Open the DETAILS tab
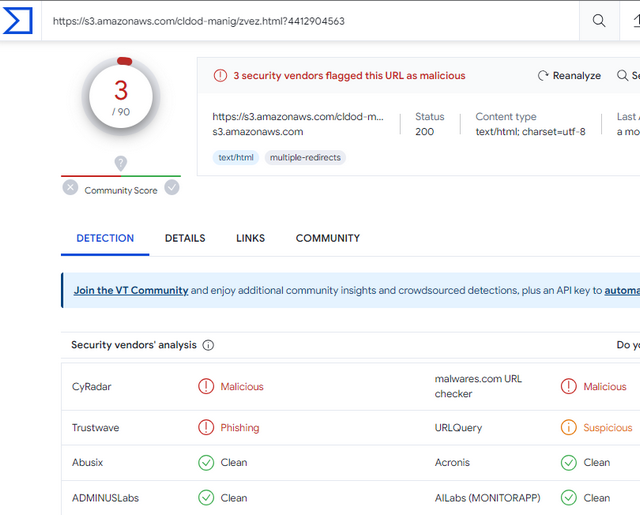 pos(185,238)
